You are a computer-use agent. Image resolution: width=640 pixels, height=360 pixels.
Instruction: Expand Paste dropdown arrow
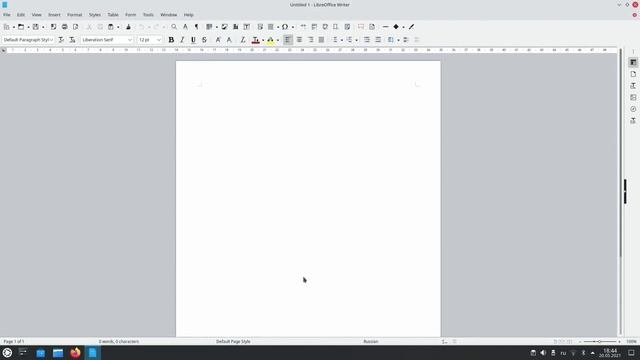point(118,27)
